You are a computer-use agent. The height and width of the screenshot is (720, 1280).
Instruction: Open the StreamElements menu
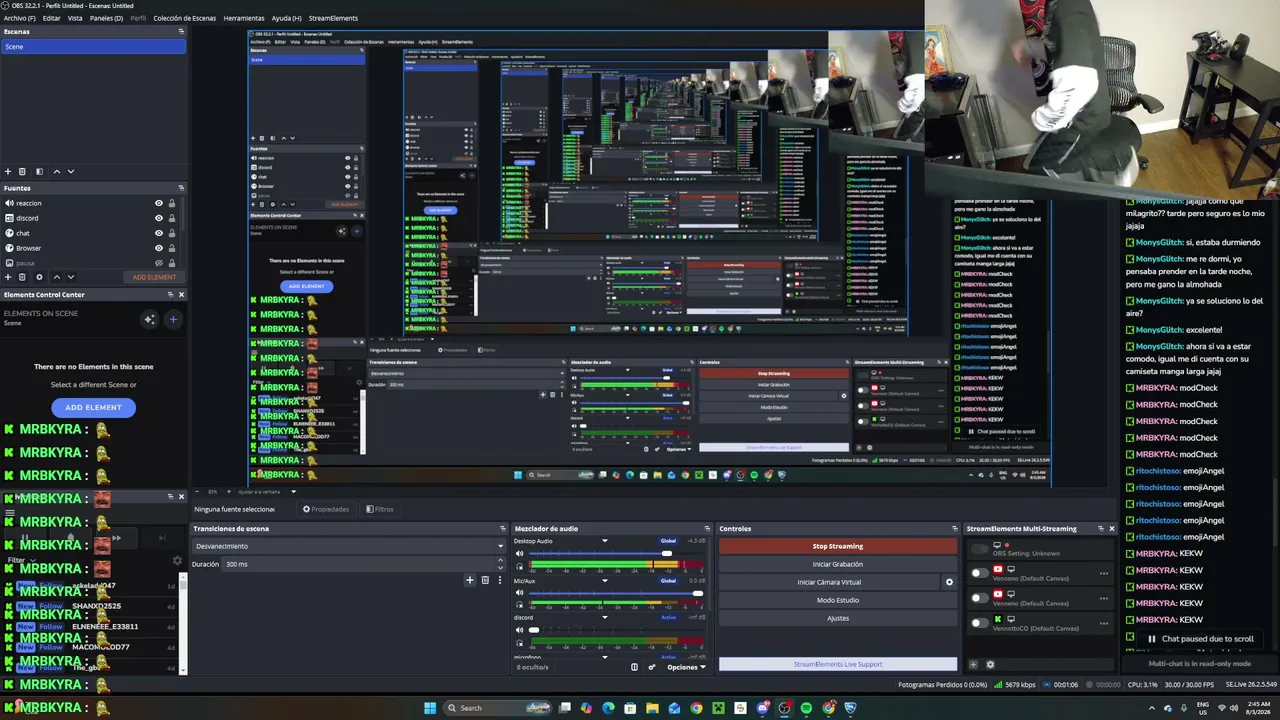(333, 18)
